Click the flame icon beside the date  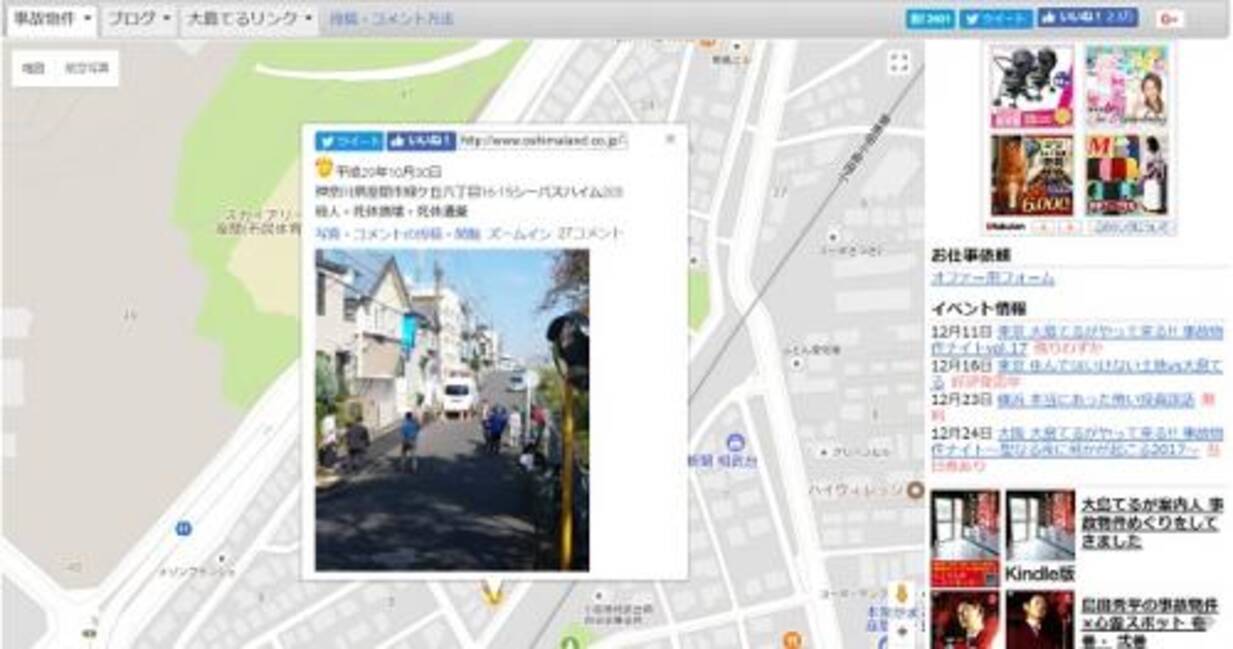coord(324,167)
